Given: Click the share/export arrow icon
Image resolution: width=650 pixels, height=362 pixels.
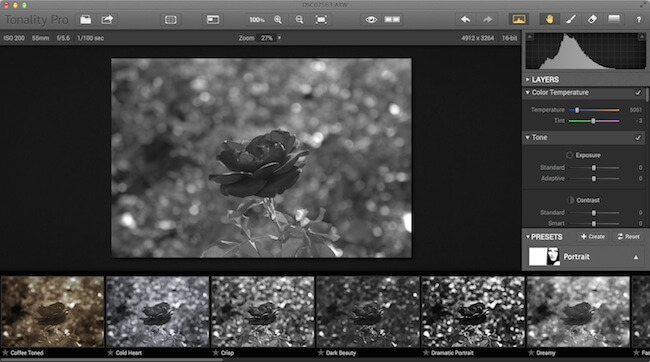Looking at the screenshot, I should 107,19.
